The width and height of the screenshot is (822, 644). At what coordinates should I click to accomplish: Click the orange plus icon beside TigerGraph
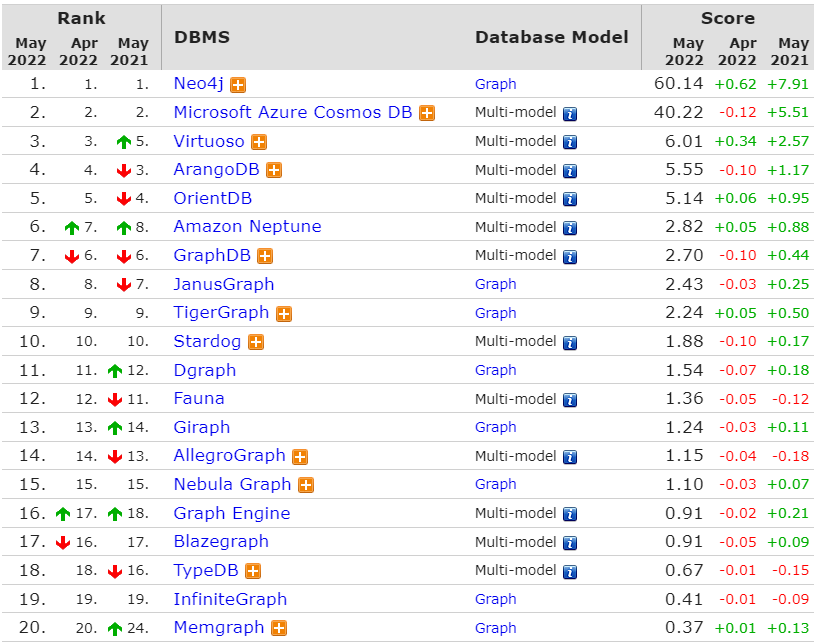tap(284, 314)
